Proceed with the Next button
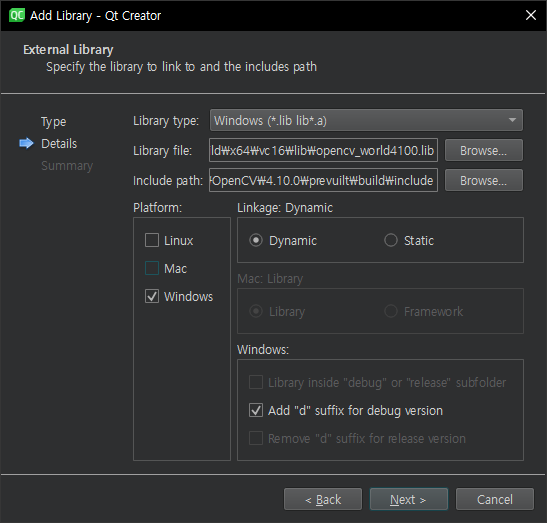Viewport: 547px width, 523px height. point(409,499)
